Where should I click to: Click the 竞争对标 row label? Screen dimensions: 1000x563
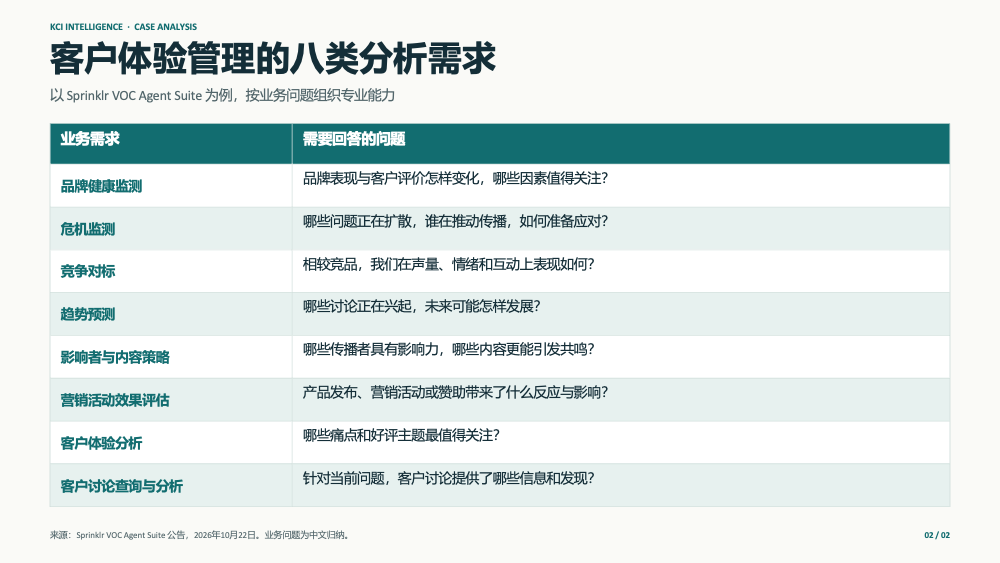pyautogui.click(x=87, y=271)
